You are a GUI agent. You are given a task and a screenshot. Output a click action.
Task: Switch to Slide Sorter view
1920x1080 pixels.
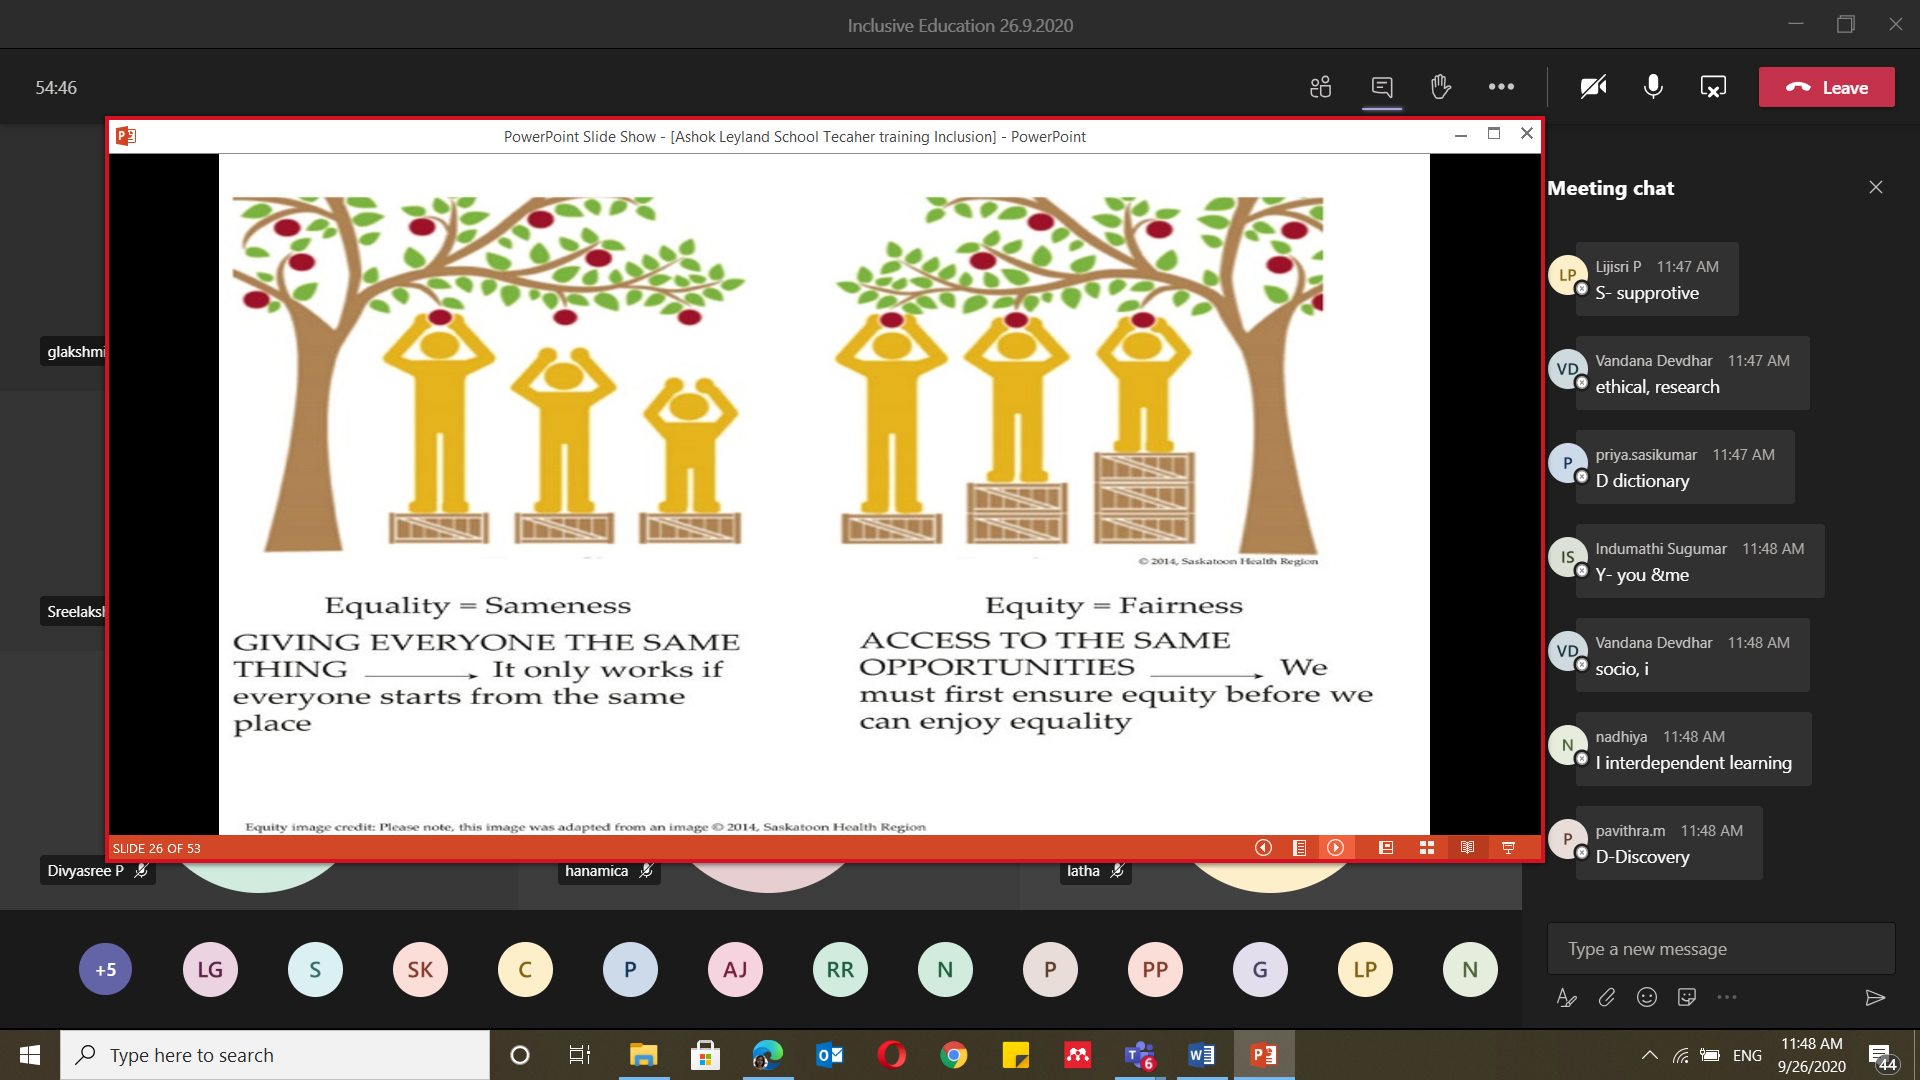[1427, 848]
